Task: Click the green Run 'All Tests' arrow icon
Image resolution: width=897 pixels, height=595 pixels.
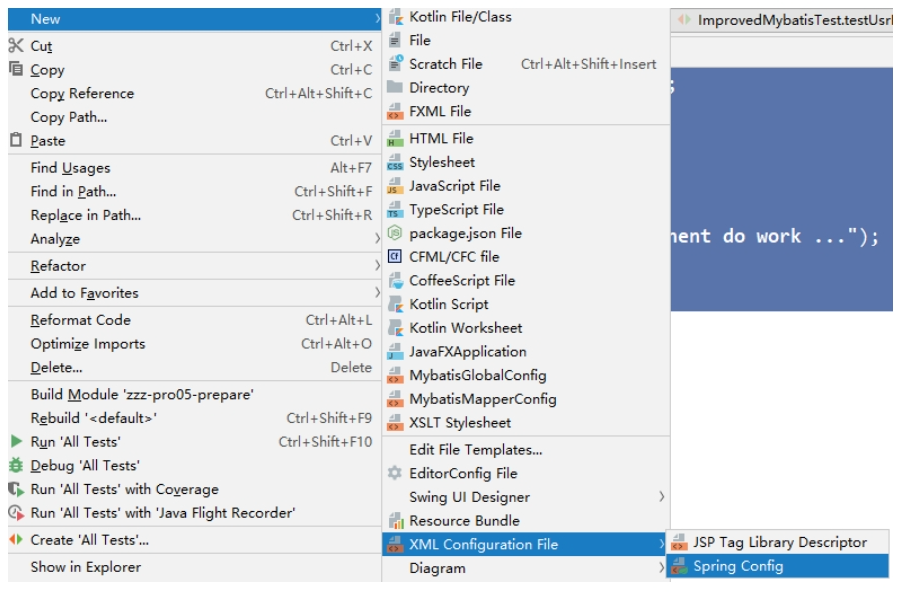Action: click(x=16, y=442)
